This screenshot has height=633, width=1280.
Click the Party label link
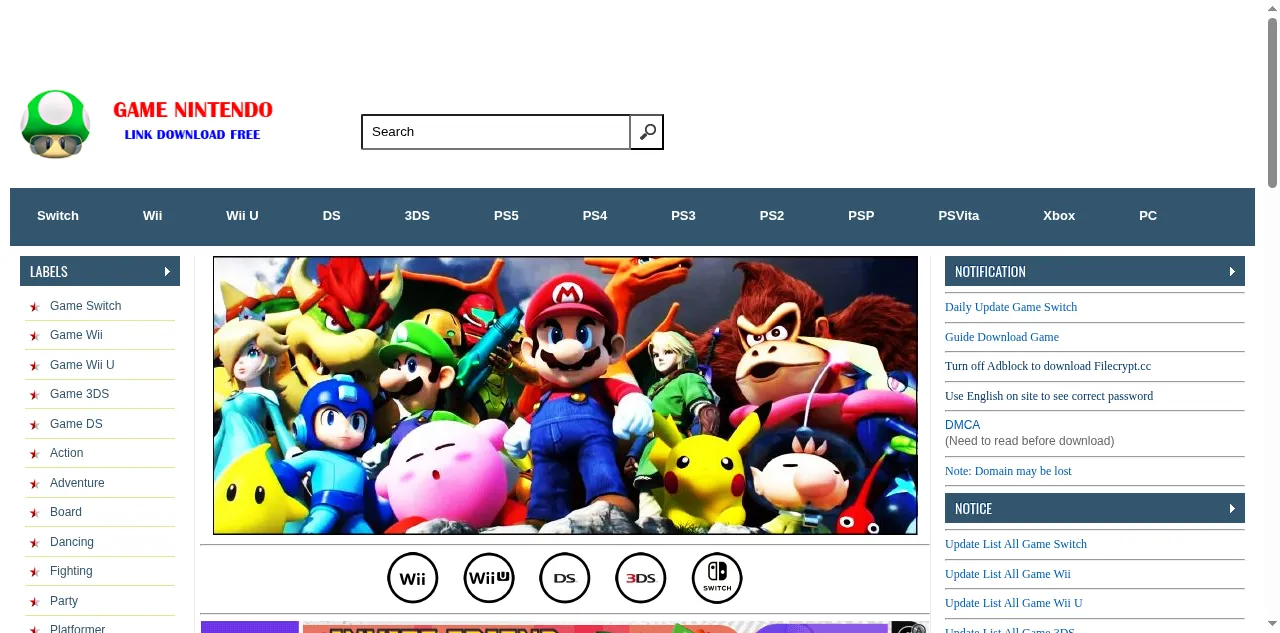(x=64, y=601)
